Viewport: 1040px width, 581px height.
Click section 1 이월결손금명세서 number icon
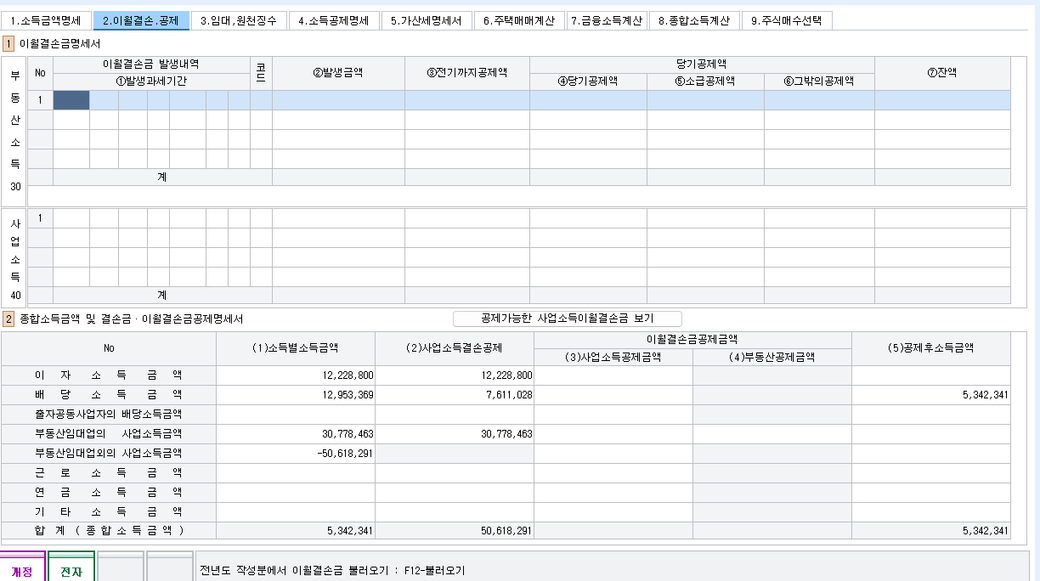click(9, 44)
